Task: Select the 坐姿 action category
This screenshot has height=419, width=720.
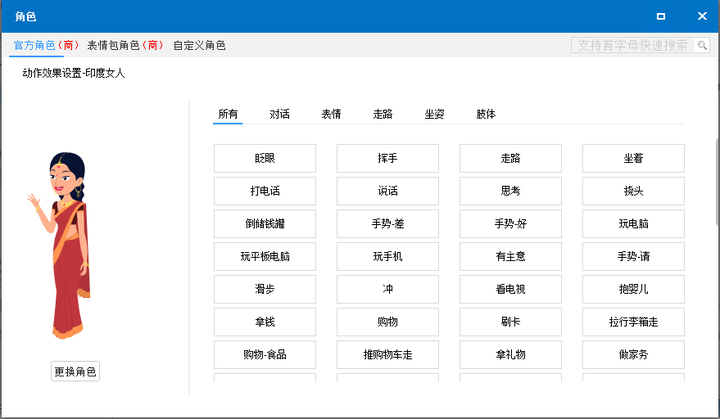Action: click(x=434, y=114)
